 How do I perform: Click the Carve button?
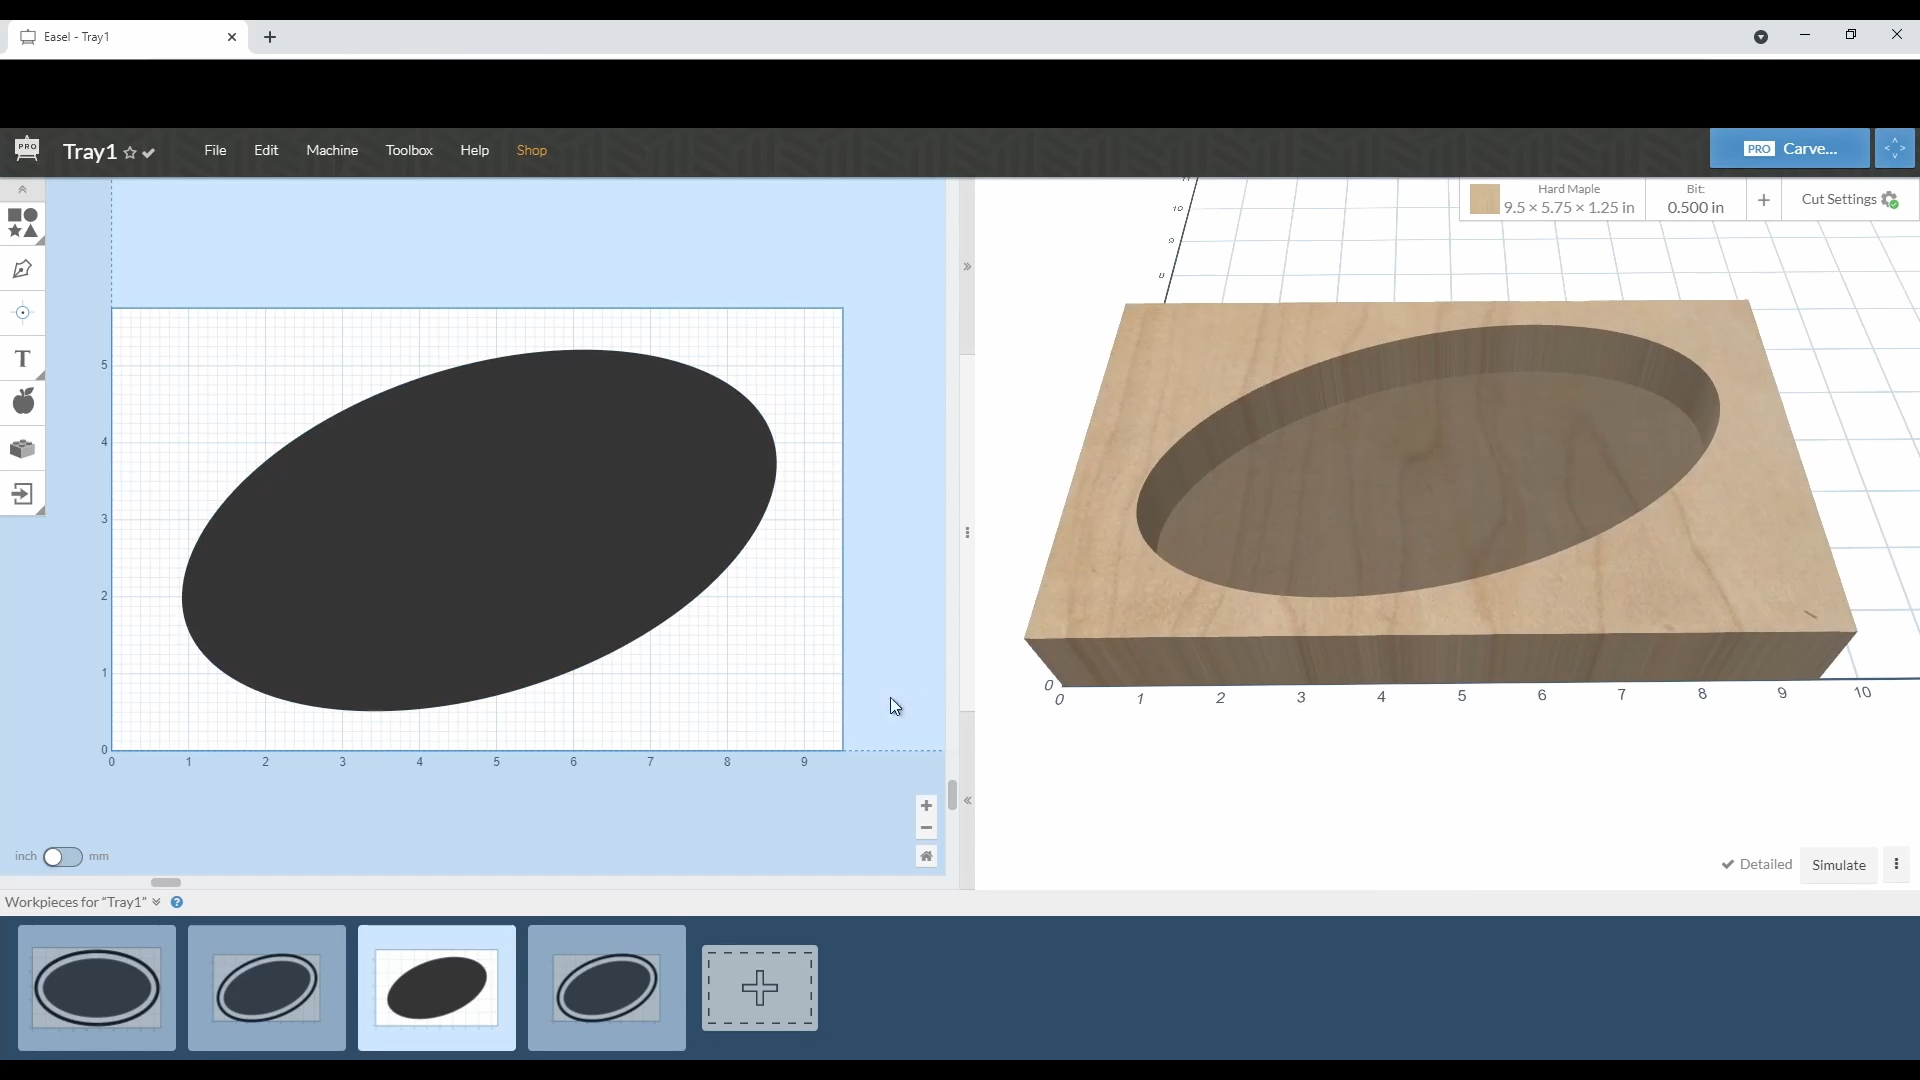1789,148
